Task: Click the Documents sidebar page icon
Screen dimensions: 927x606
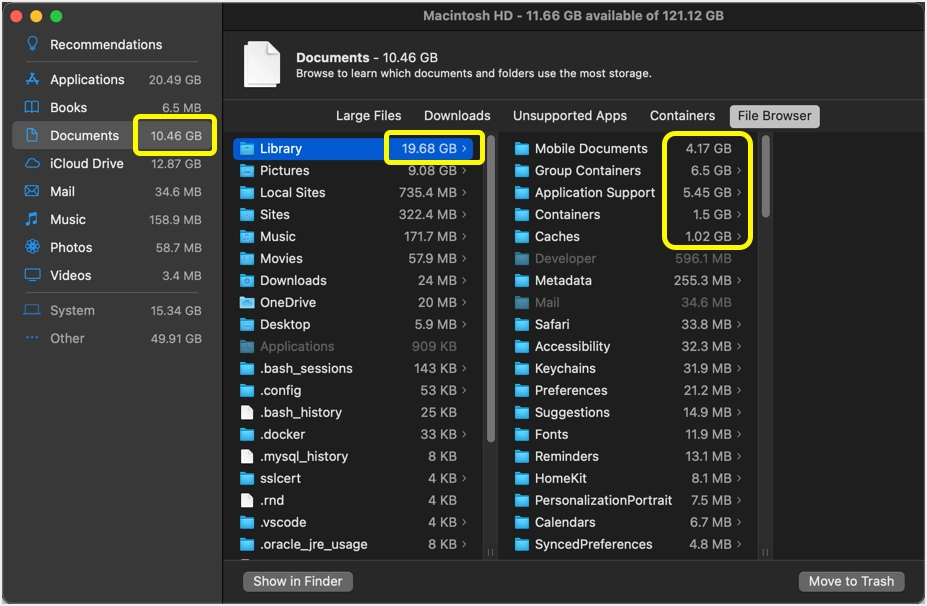Action: pyautogui.click(x=32, y=135)
